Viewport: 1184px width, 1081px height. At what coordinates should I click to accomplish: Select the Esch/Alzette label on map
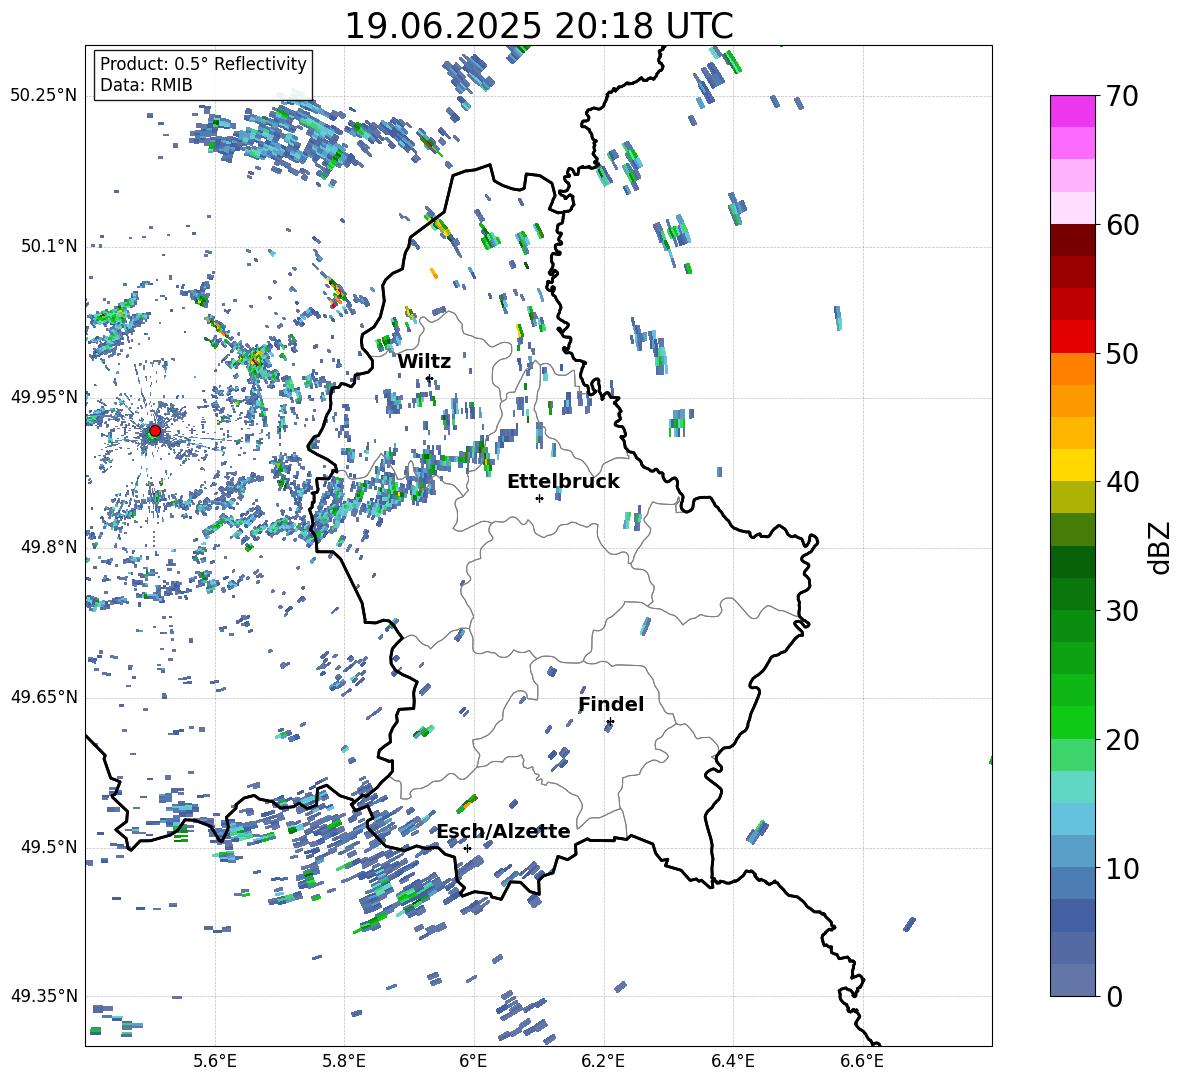click(x=504, y=831)
